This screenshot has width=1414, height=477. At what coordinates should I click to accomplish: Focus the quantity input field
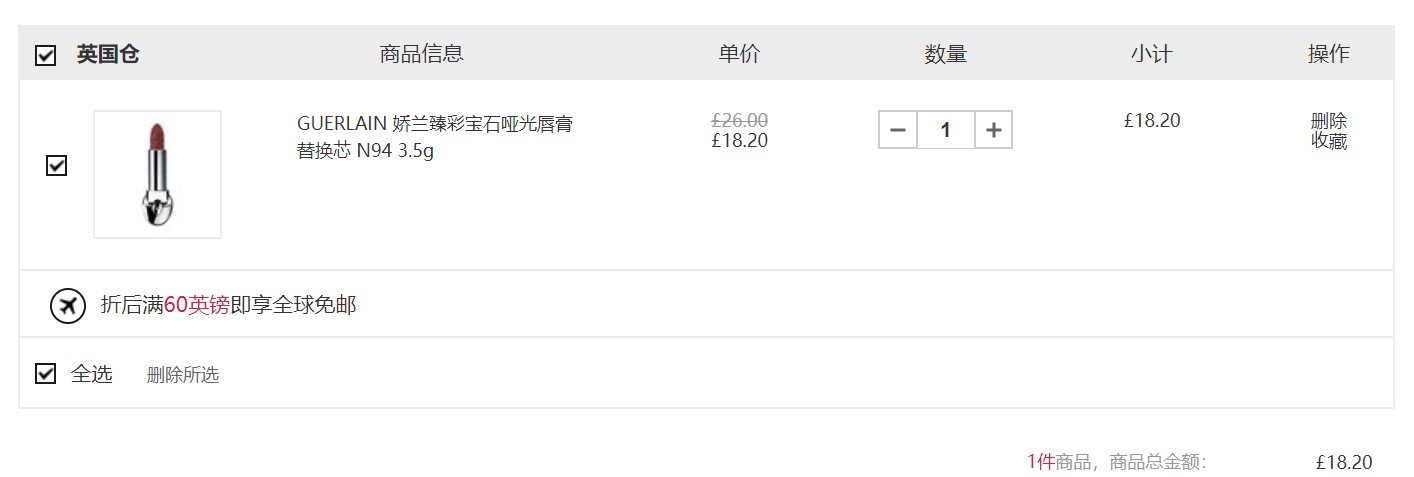[946, 130]
